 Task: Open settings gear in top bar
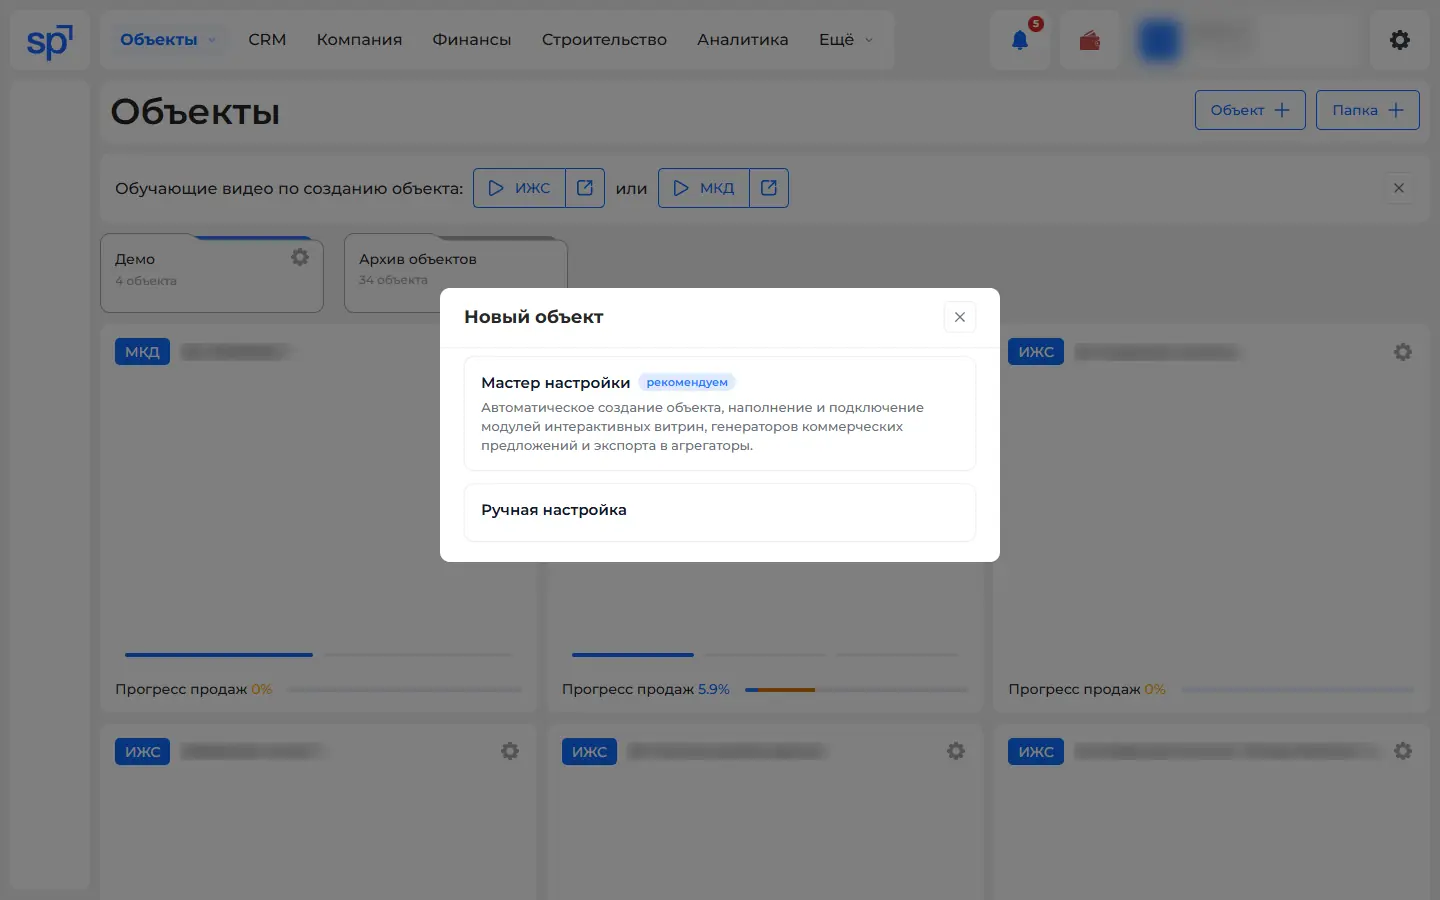click(1400, 40)
